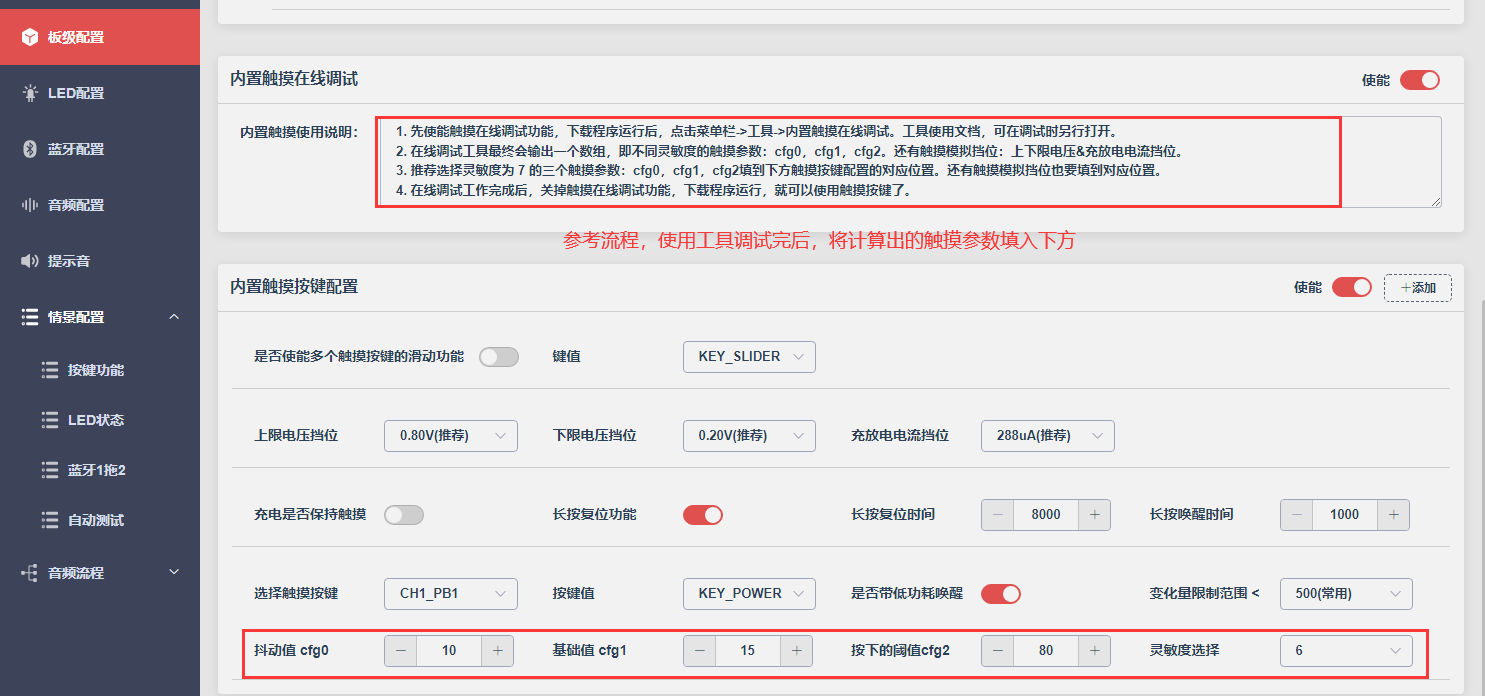
Task: Increase 长按复位时间 with plus button
Action: (x=1095, y=515)
